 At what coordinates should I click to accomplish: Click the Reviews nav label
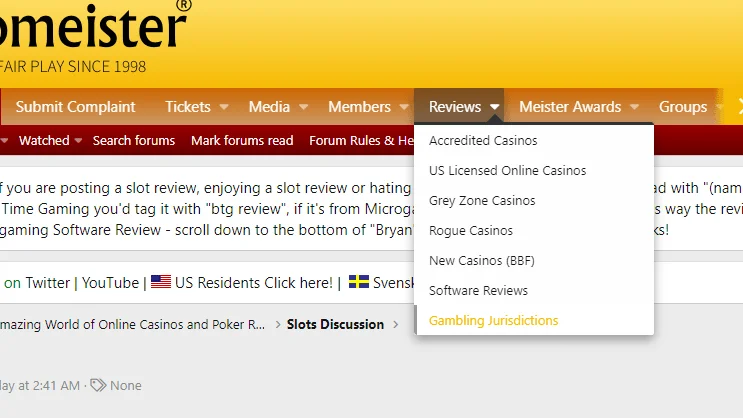pos(455,107)
